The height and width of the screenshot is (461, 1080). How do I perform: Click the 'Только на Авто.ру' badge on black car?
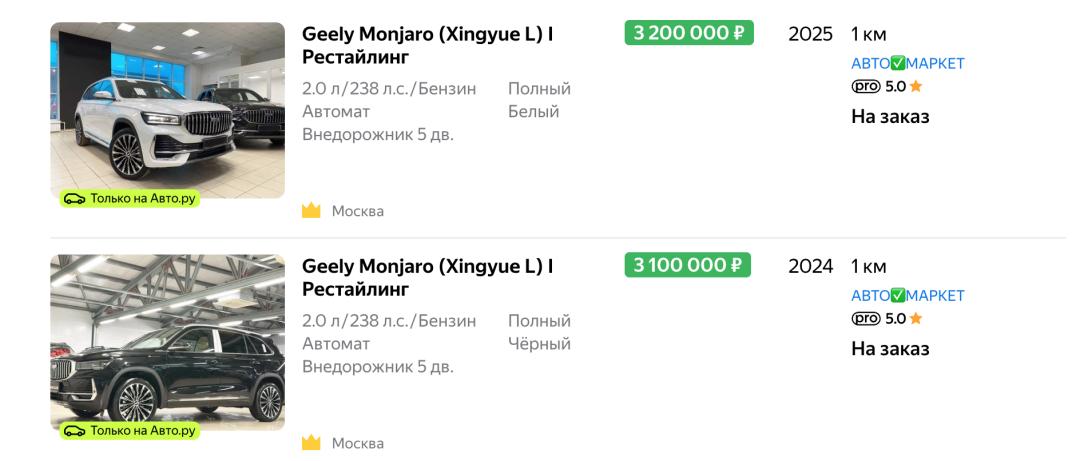tap(130, 431)
